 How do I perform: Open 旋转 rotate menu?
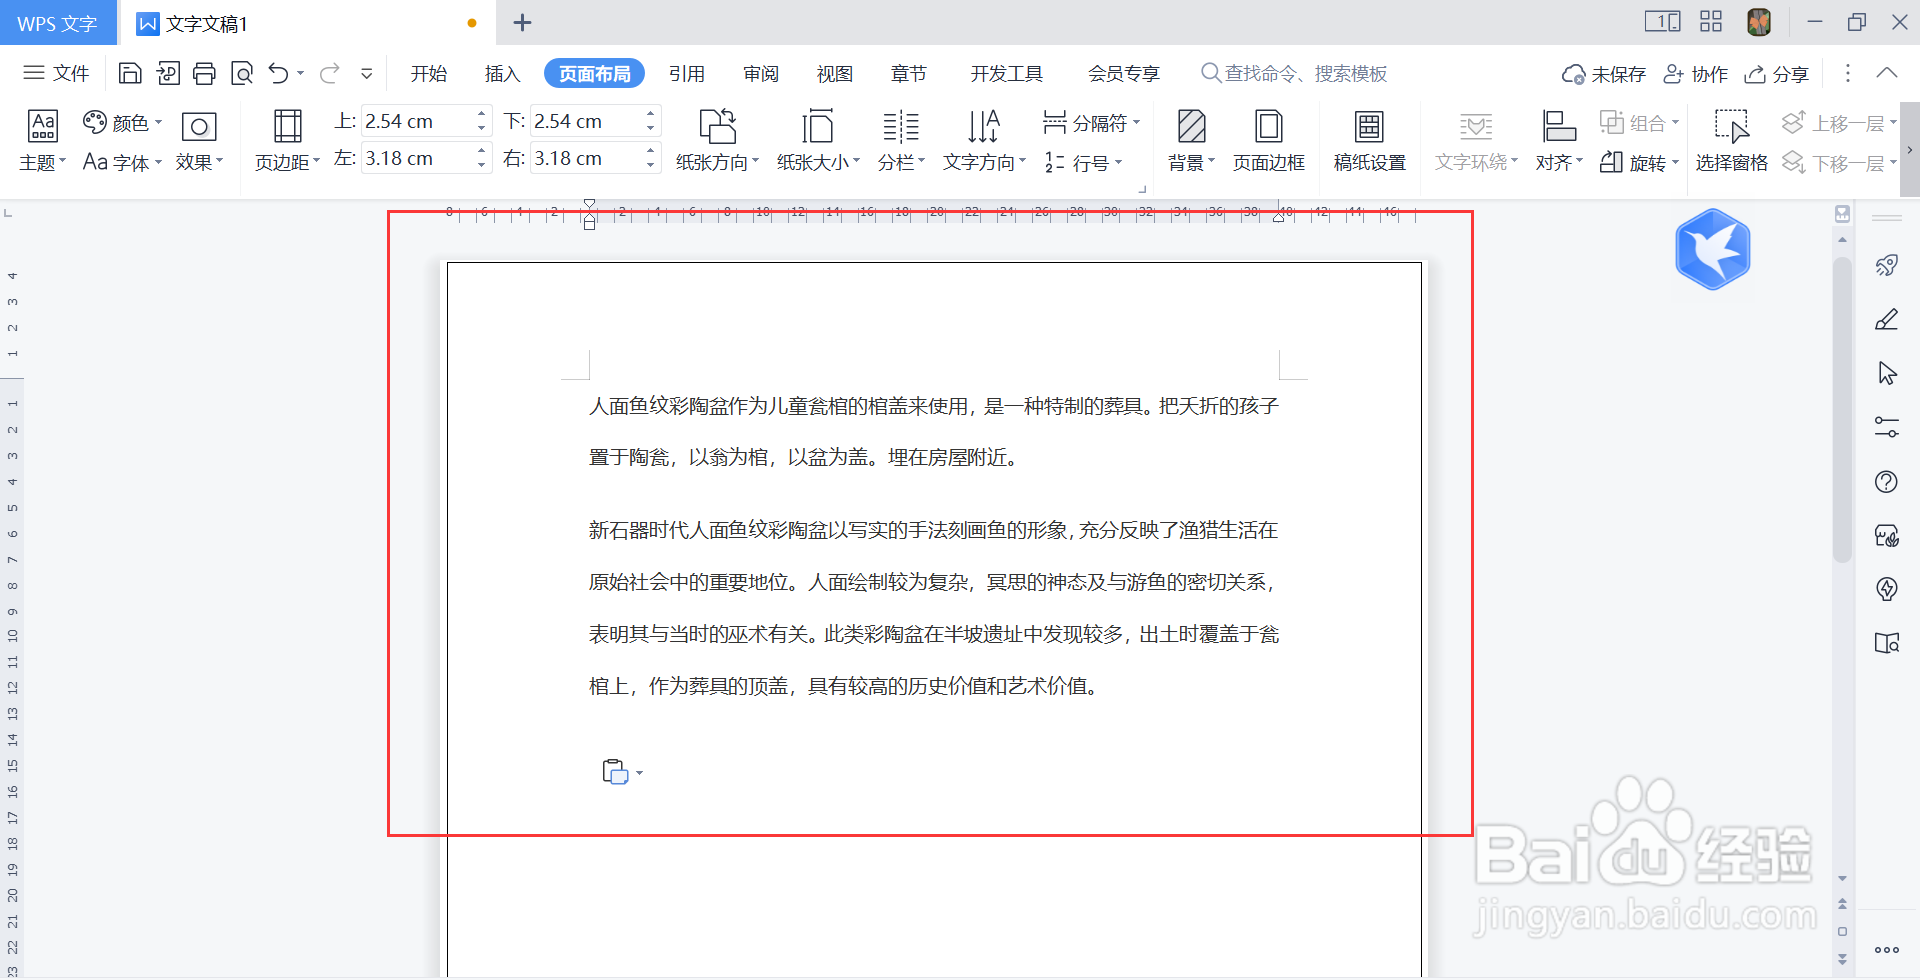pyautogui.click(x=1639, y=162)
